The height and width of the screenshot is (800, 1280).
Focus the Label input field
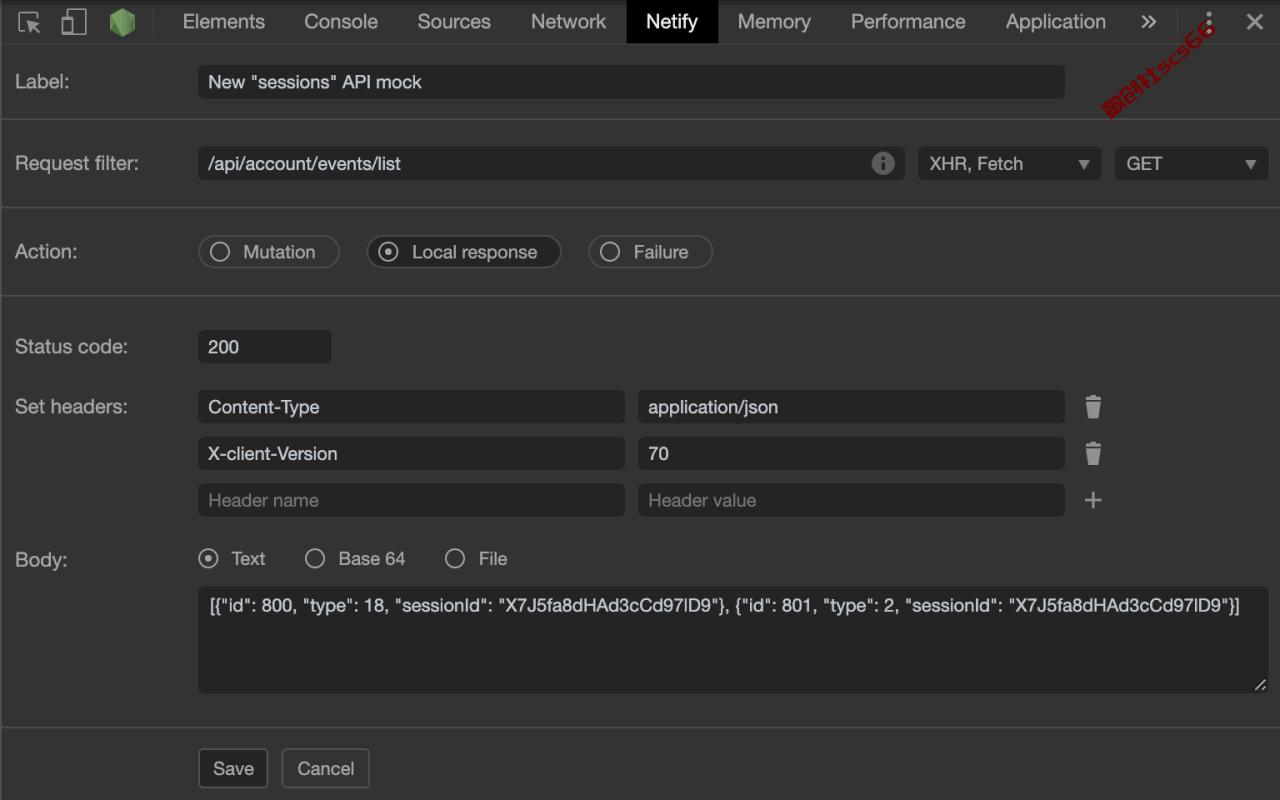631,82
